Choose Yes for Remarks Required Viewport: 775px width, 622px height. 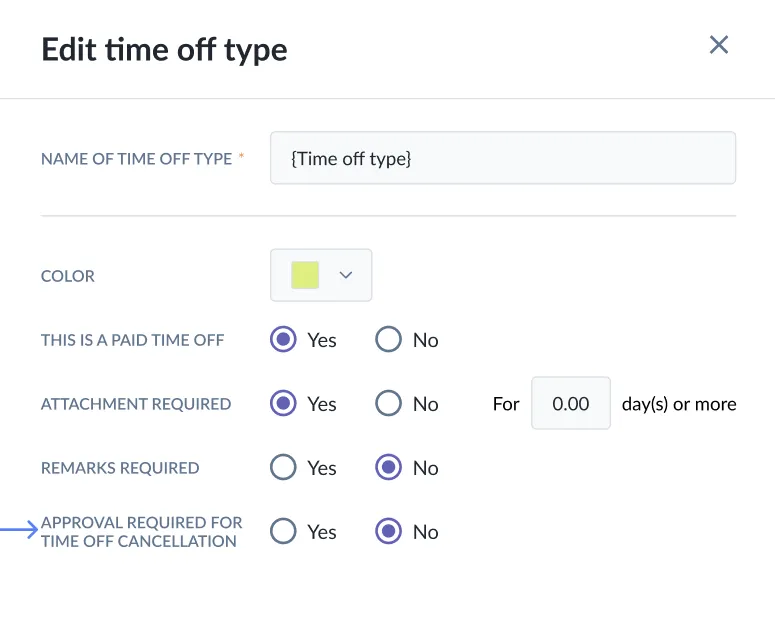(284, 468)
